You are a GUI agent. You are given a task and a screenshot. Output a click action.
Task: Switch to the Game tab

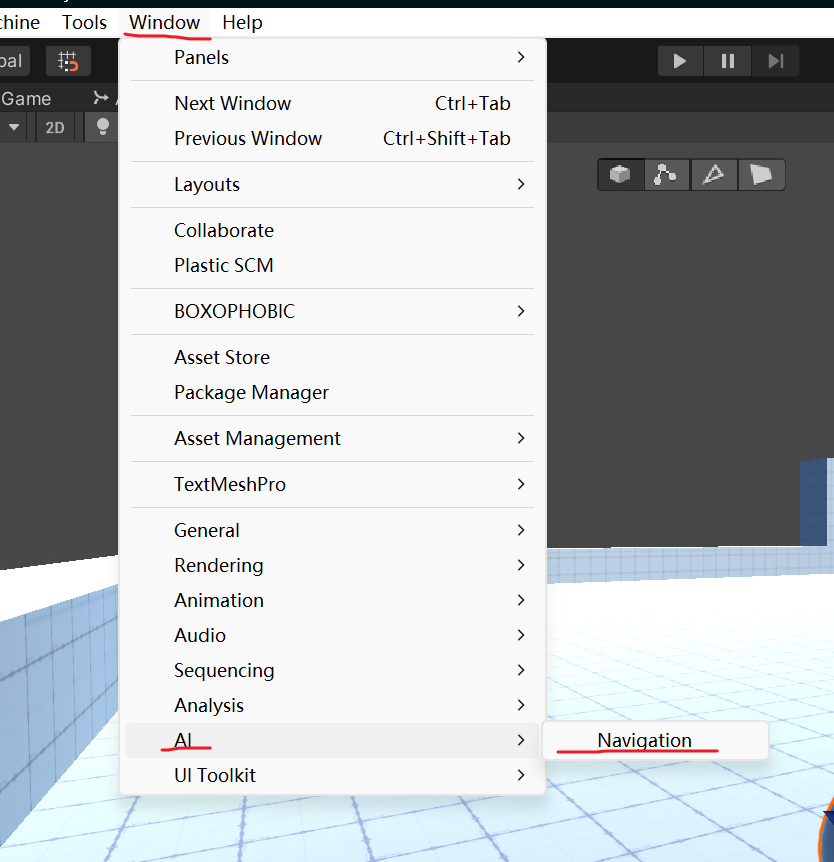click(x=26, y=98)
